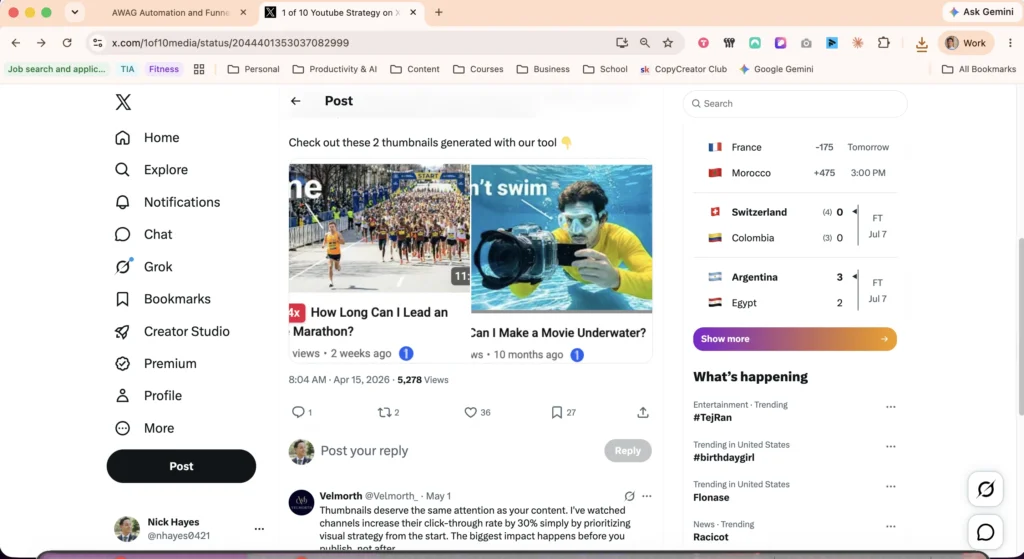This screenshot has width=1024, height=559.
Task: Bookmark the post using bookmark icon
Action: tap(556, 412)
